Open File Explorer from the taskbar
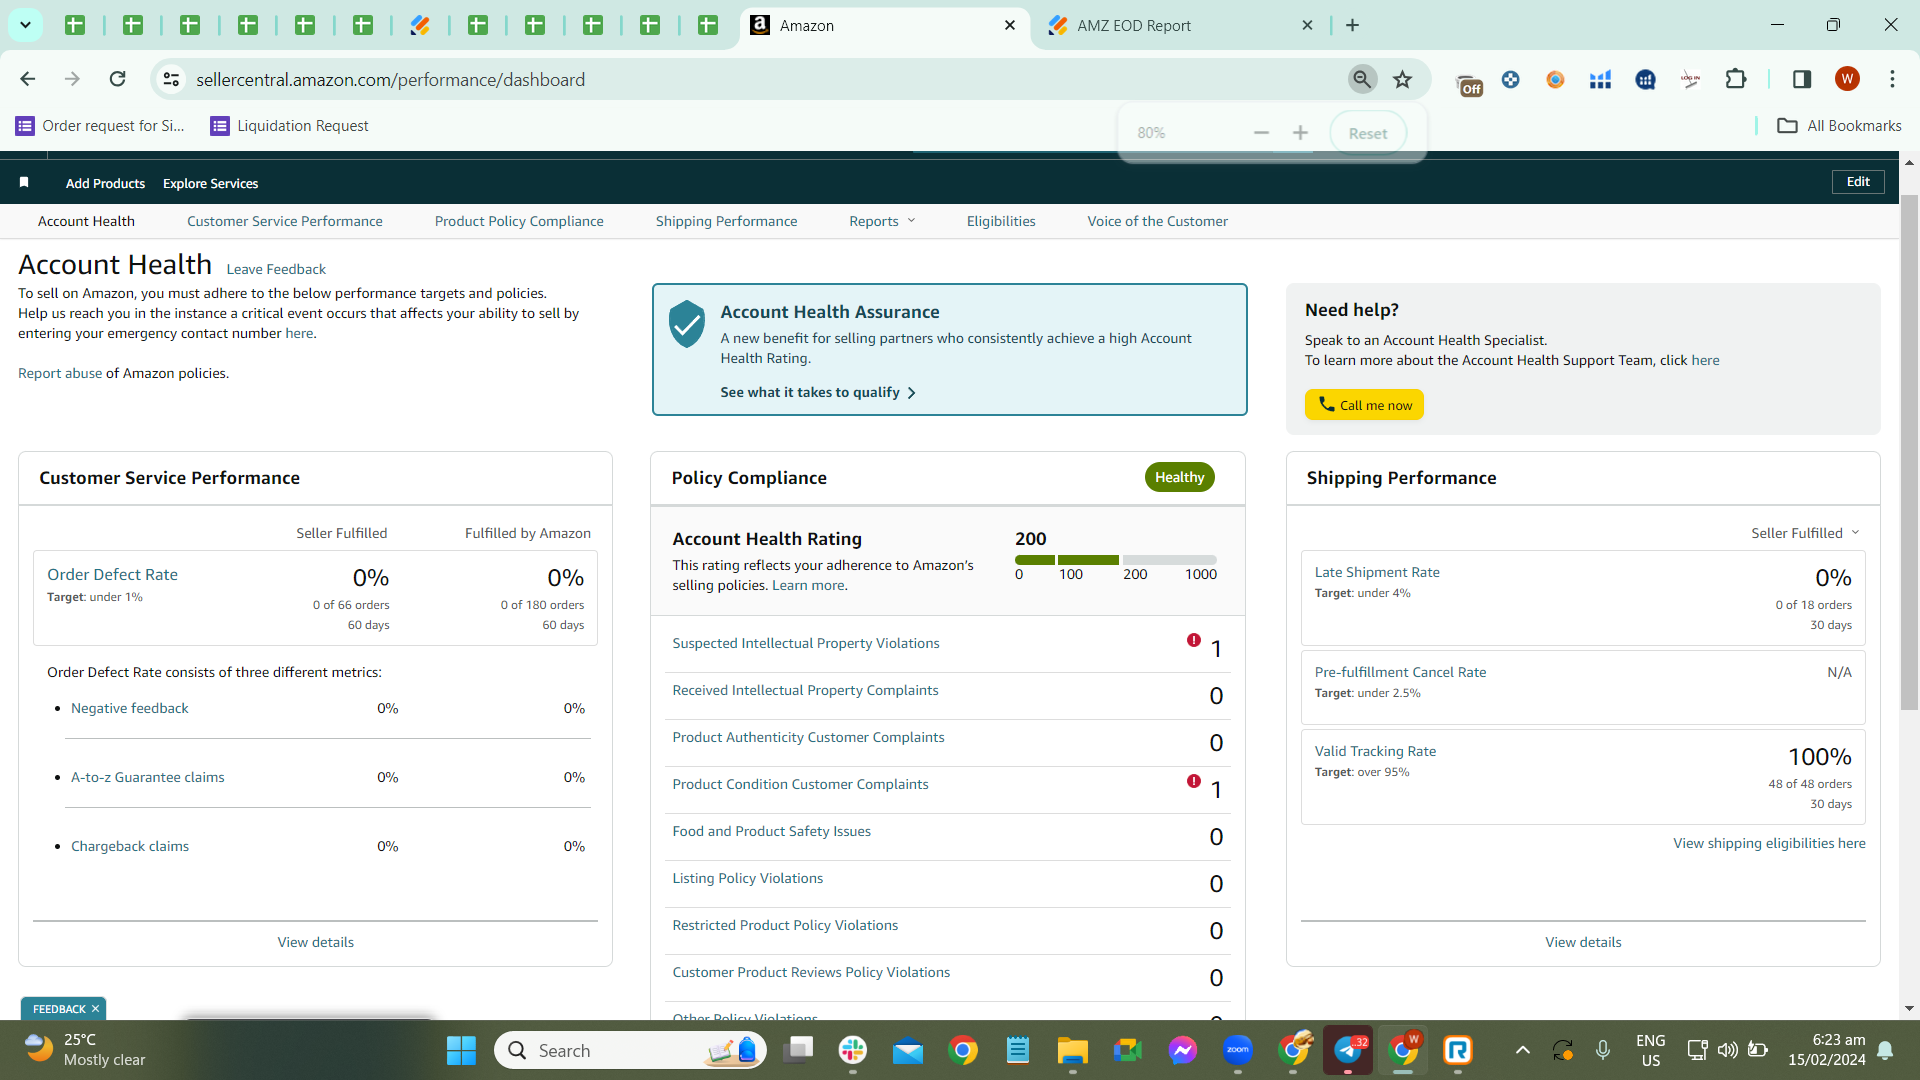1920x1080 pixels. click(x=1072, y=1050)
